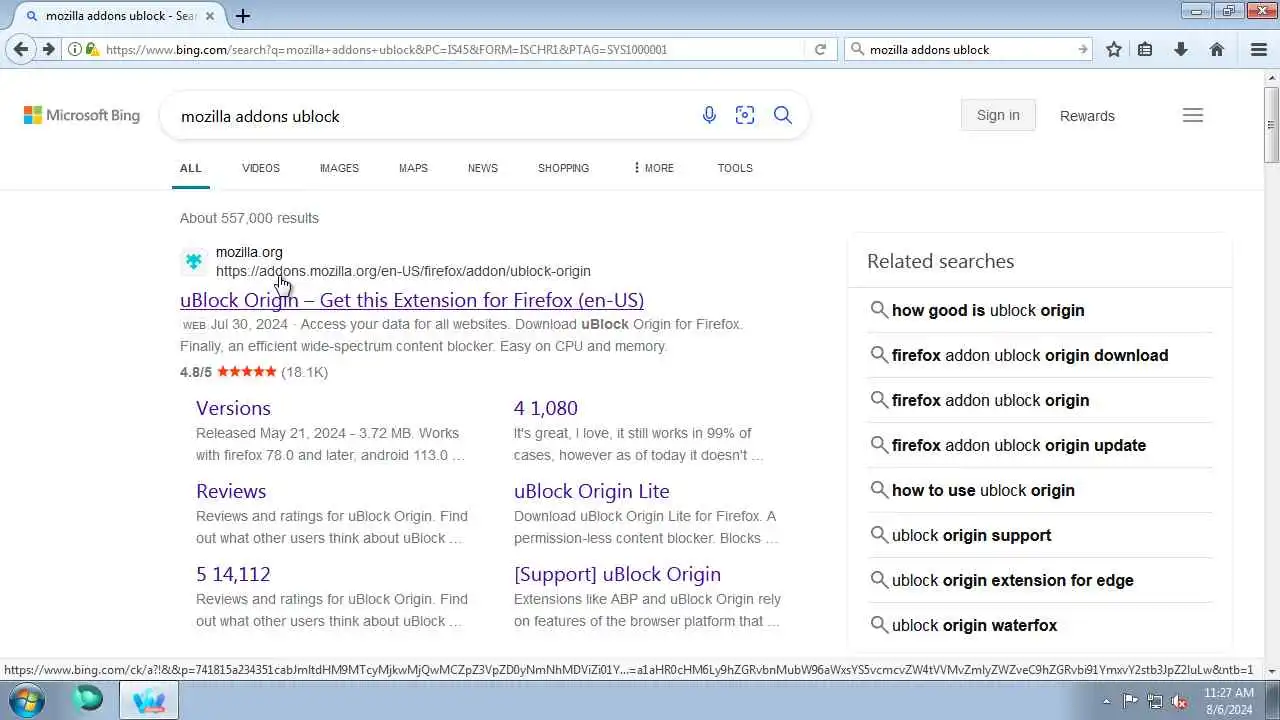
Task: Switch to the IMAGES tab
Action: point(339,168)
